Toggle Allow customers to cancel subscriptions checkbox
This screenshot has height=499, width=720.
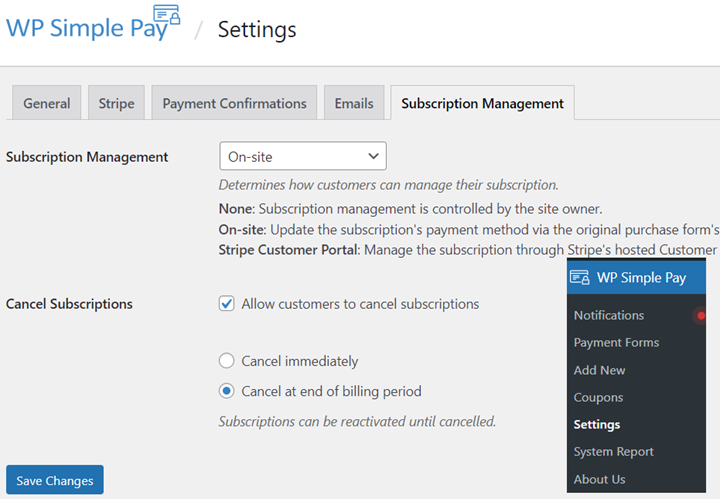(x=226, y=303)
